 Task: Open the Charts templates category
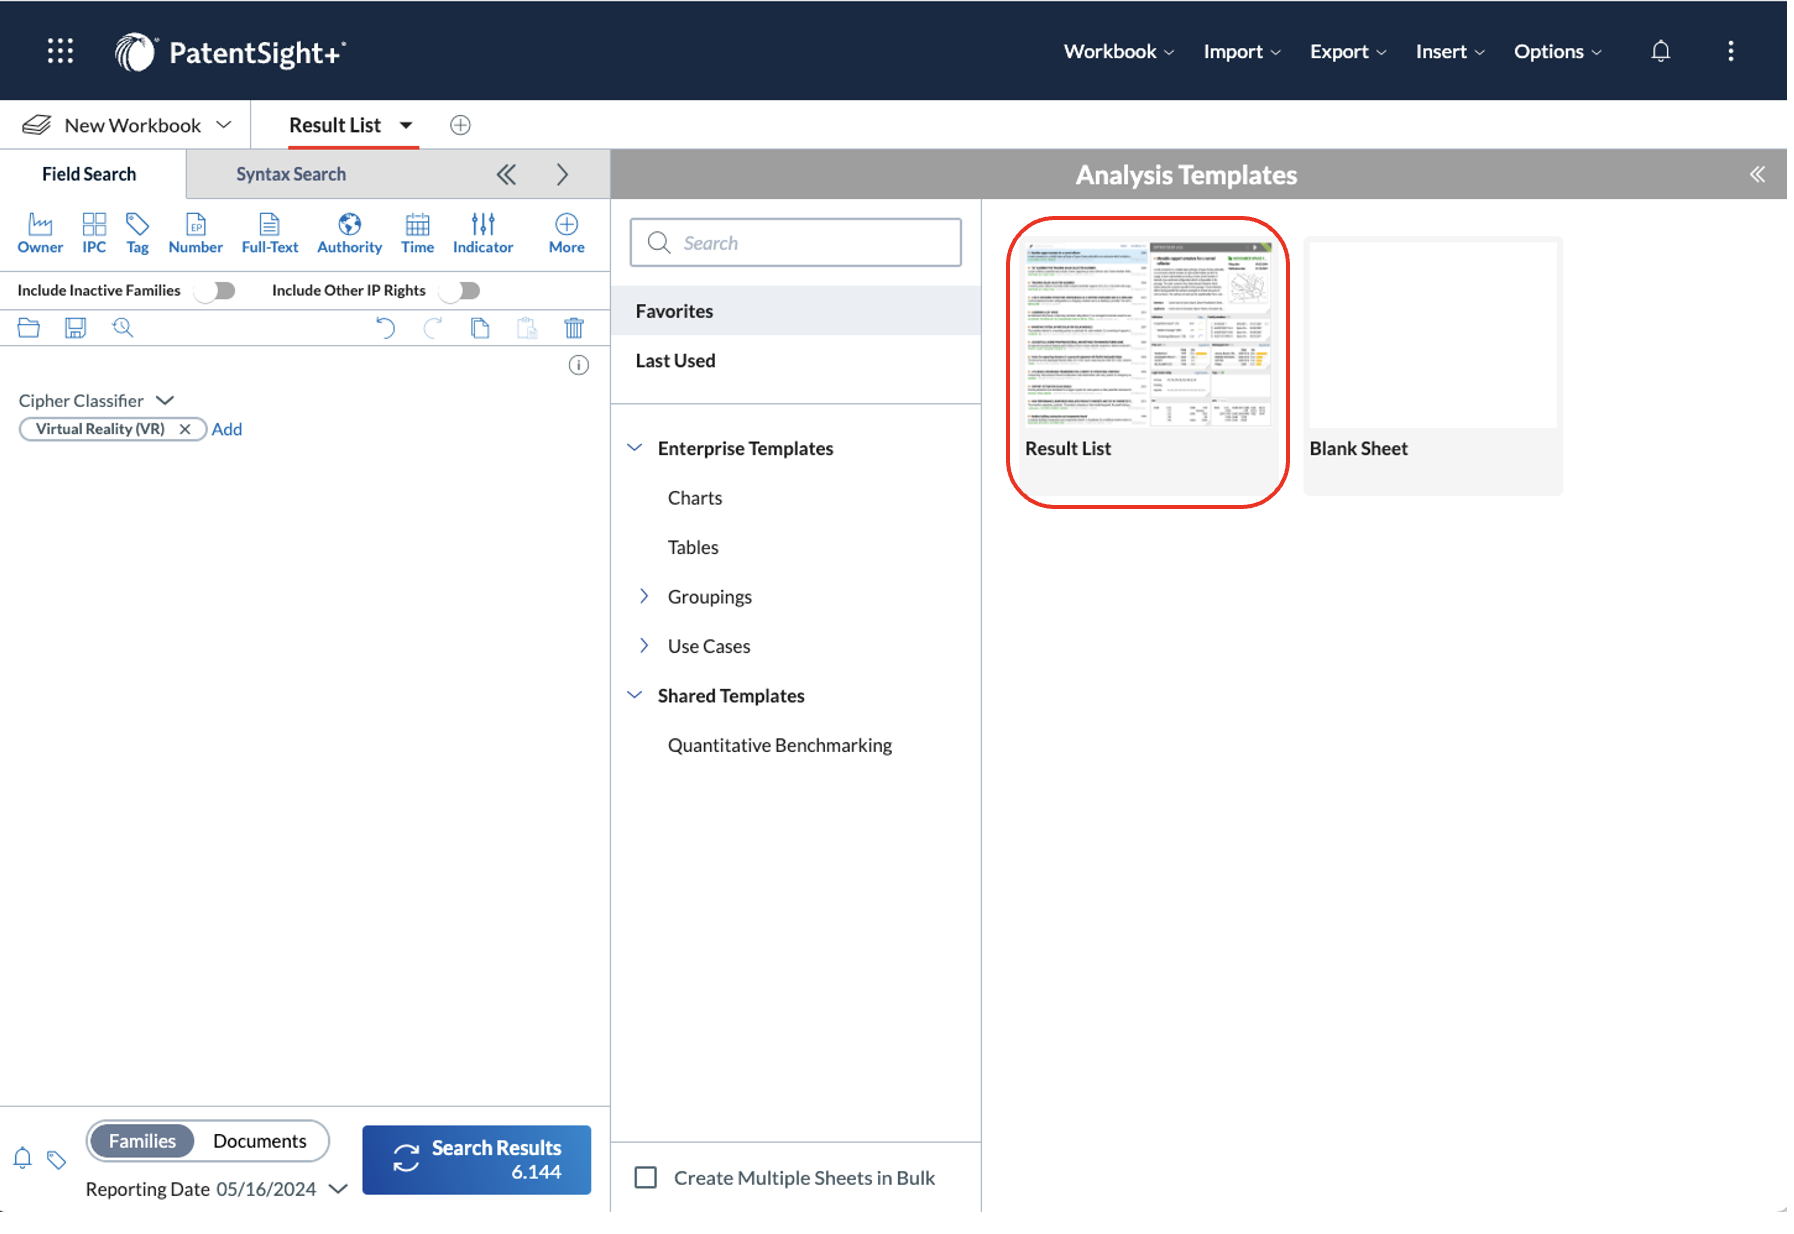[x=695, y=497]
